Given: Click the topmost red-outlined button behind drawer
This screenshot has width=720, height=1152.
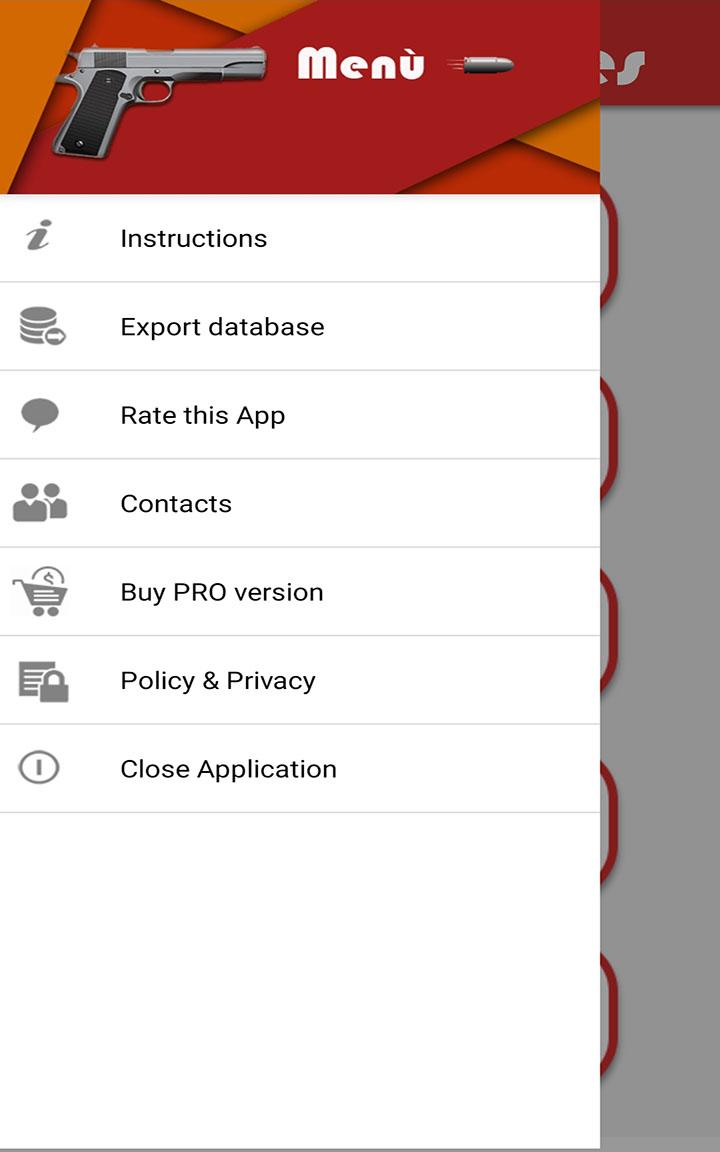Looking at the screenshot, I should pos(608,245).
